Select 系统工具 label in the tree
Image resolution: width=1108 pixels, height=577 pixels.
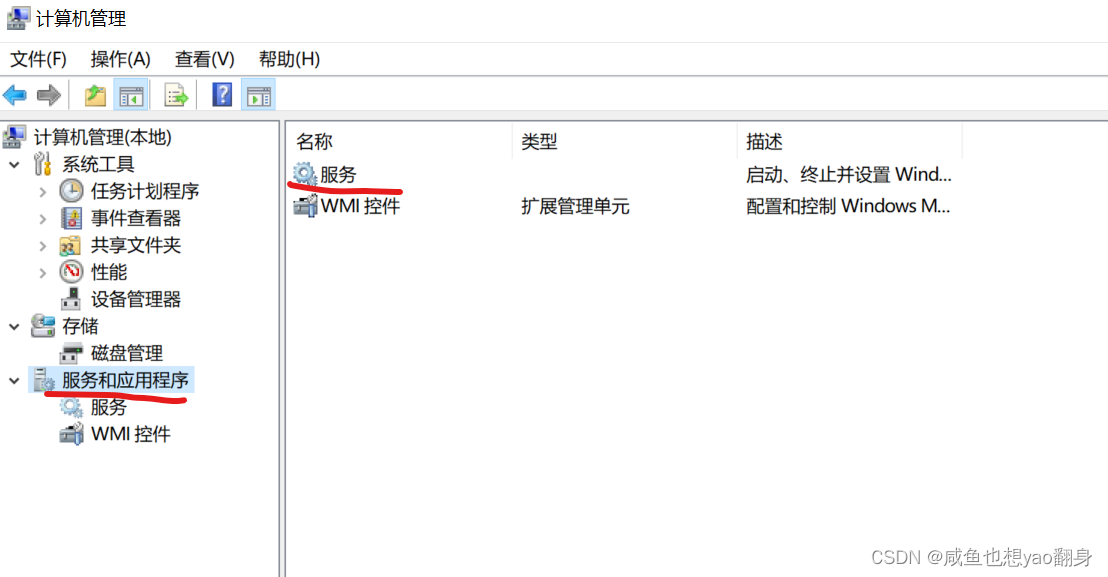[x=98, y=164]
